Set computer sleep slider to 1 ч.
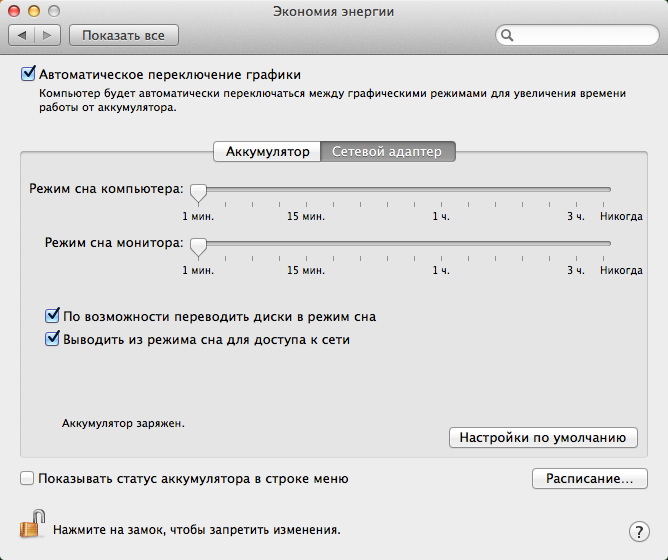 (x=438, y=188)
